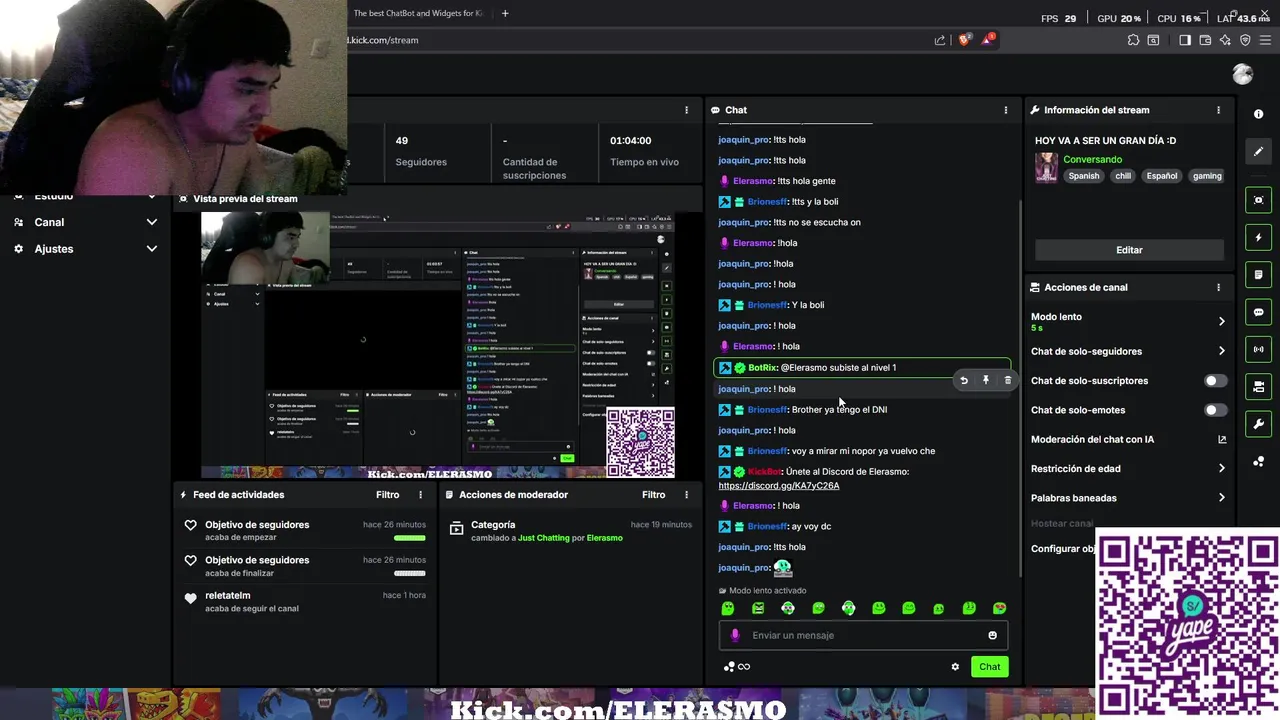This screenshot has height=720, width=1280.
Task: Click the message input field
Action: click(863, 635)
